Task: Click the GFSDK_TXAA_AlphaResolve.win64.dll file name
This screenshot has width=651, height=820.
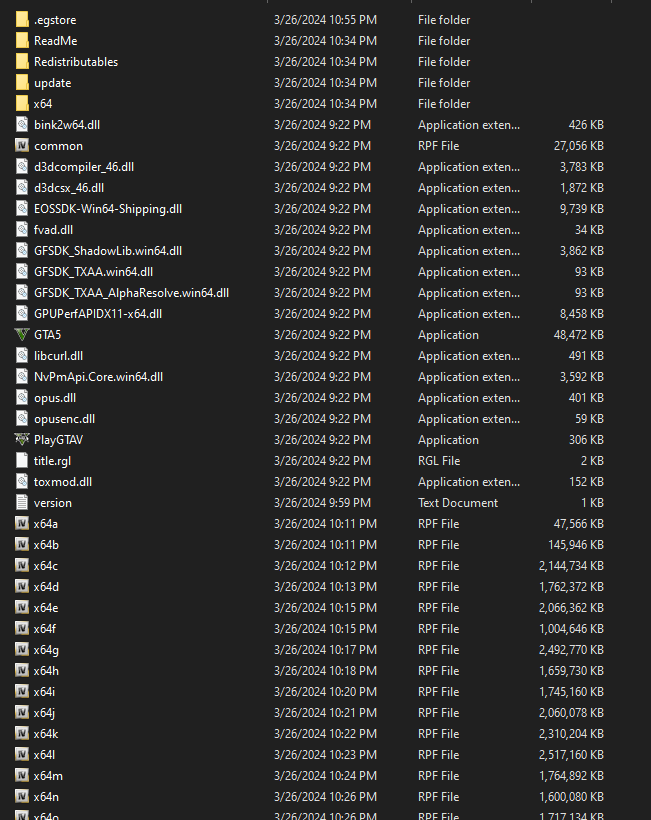Action: click(131, 293)
